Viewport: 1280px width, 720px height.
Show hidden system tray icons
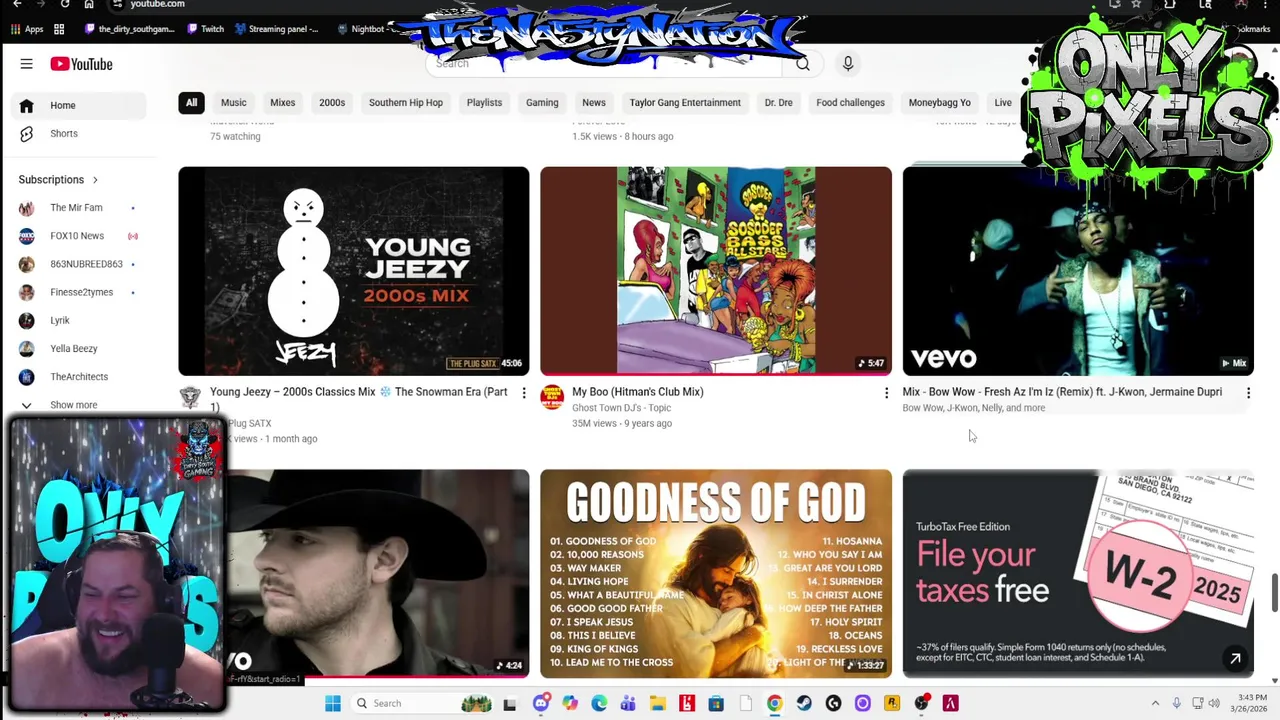coord(1155,703)
